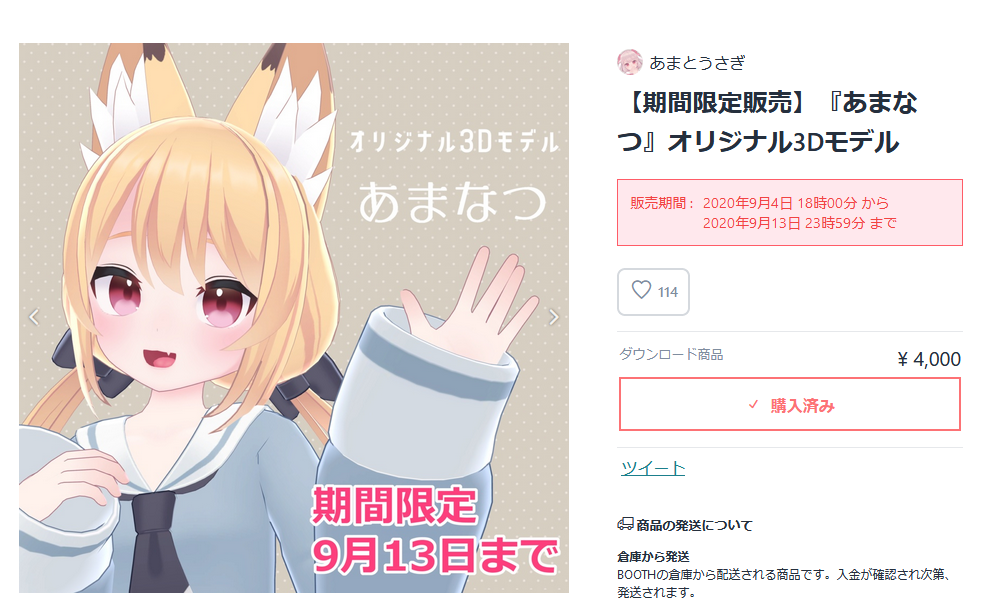Click the delivery truck icon
This screenshot has width=995, height=607.
625,524
